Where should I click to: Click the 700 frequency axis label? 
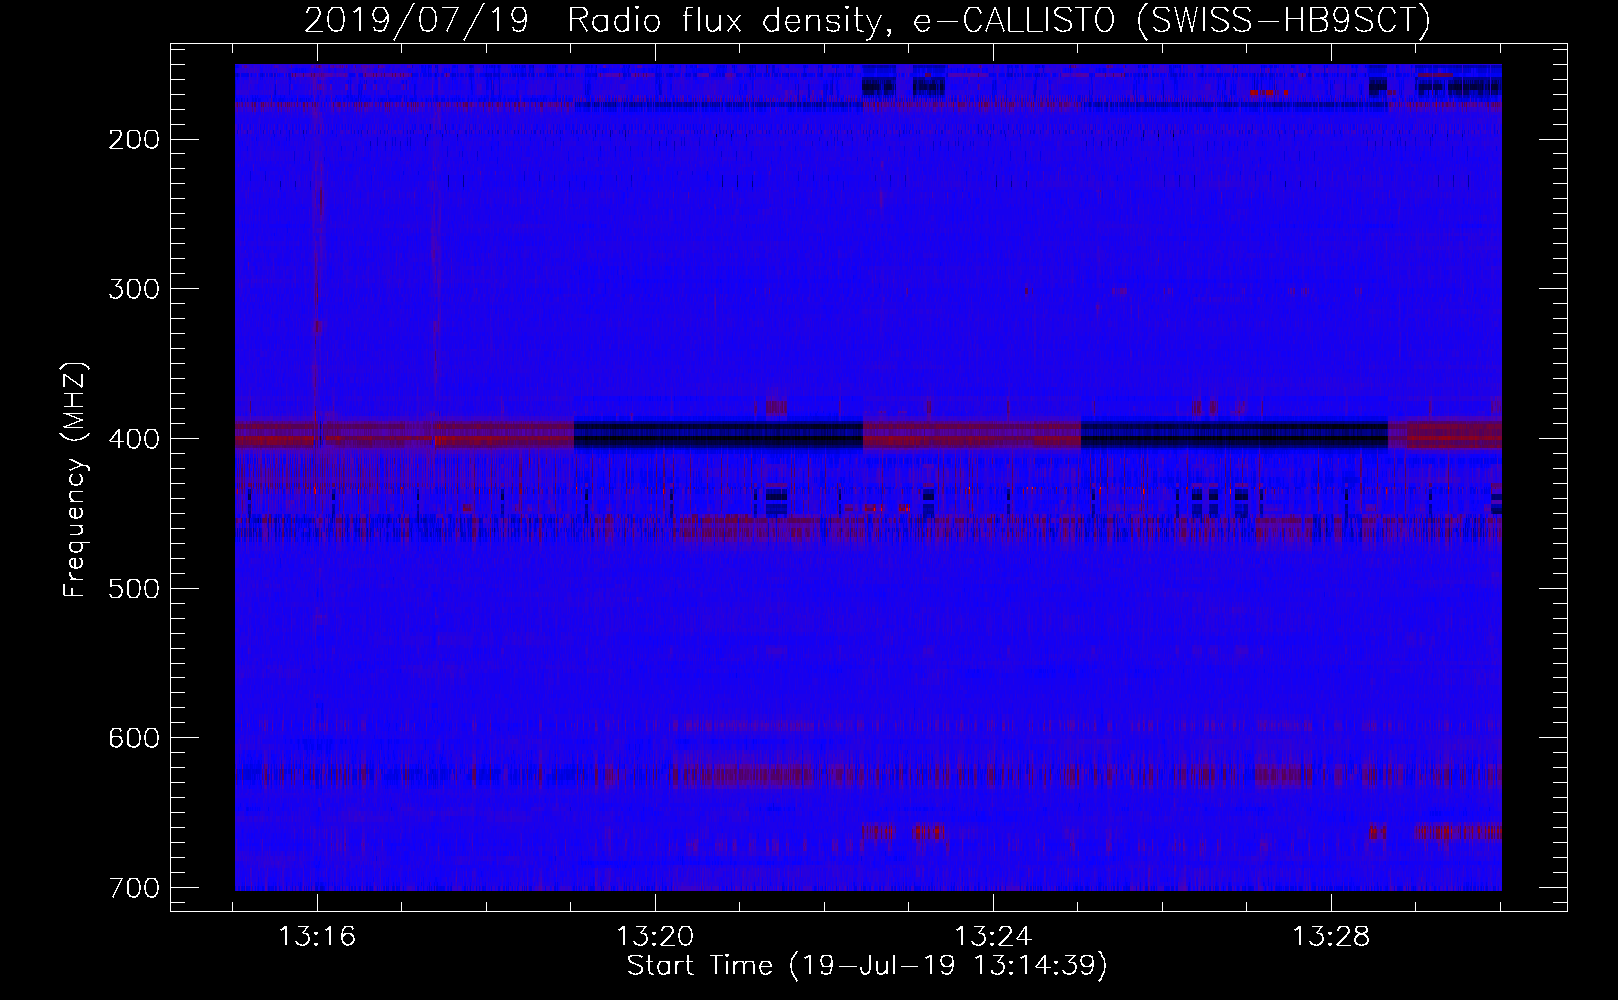(x=133, y=887)
